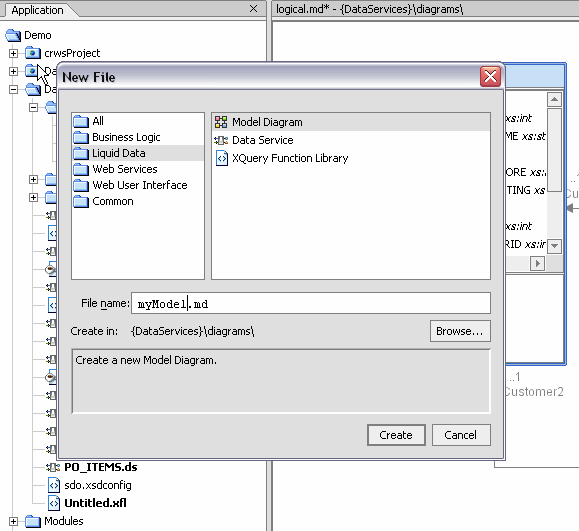Click the PO_ITEMS.ds file name

(x=100, y=467)
